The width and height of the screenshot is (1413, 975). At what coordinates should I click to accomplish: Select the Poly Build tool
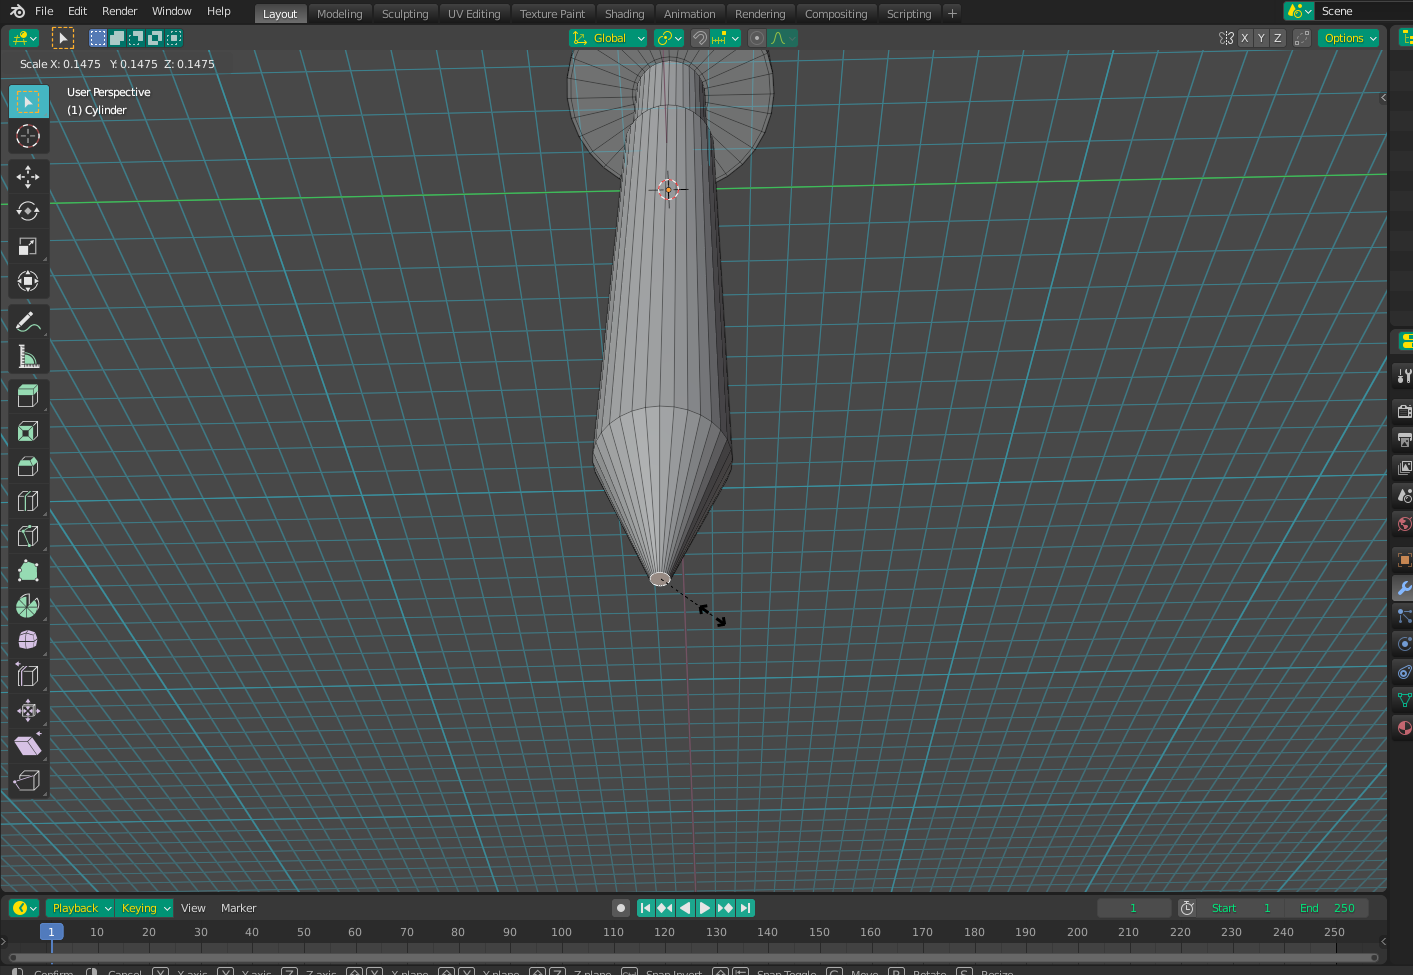point(28,571)
